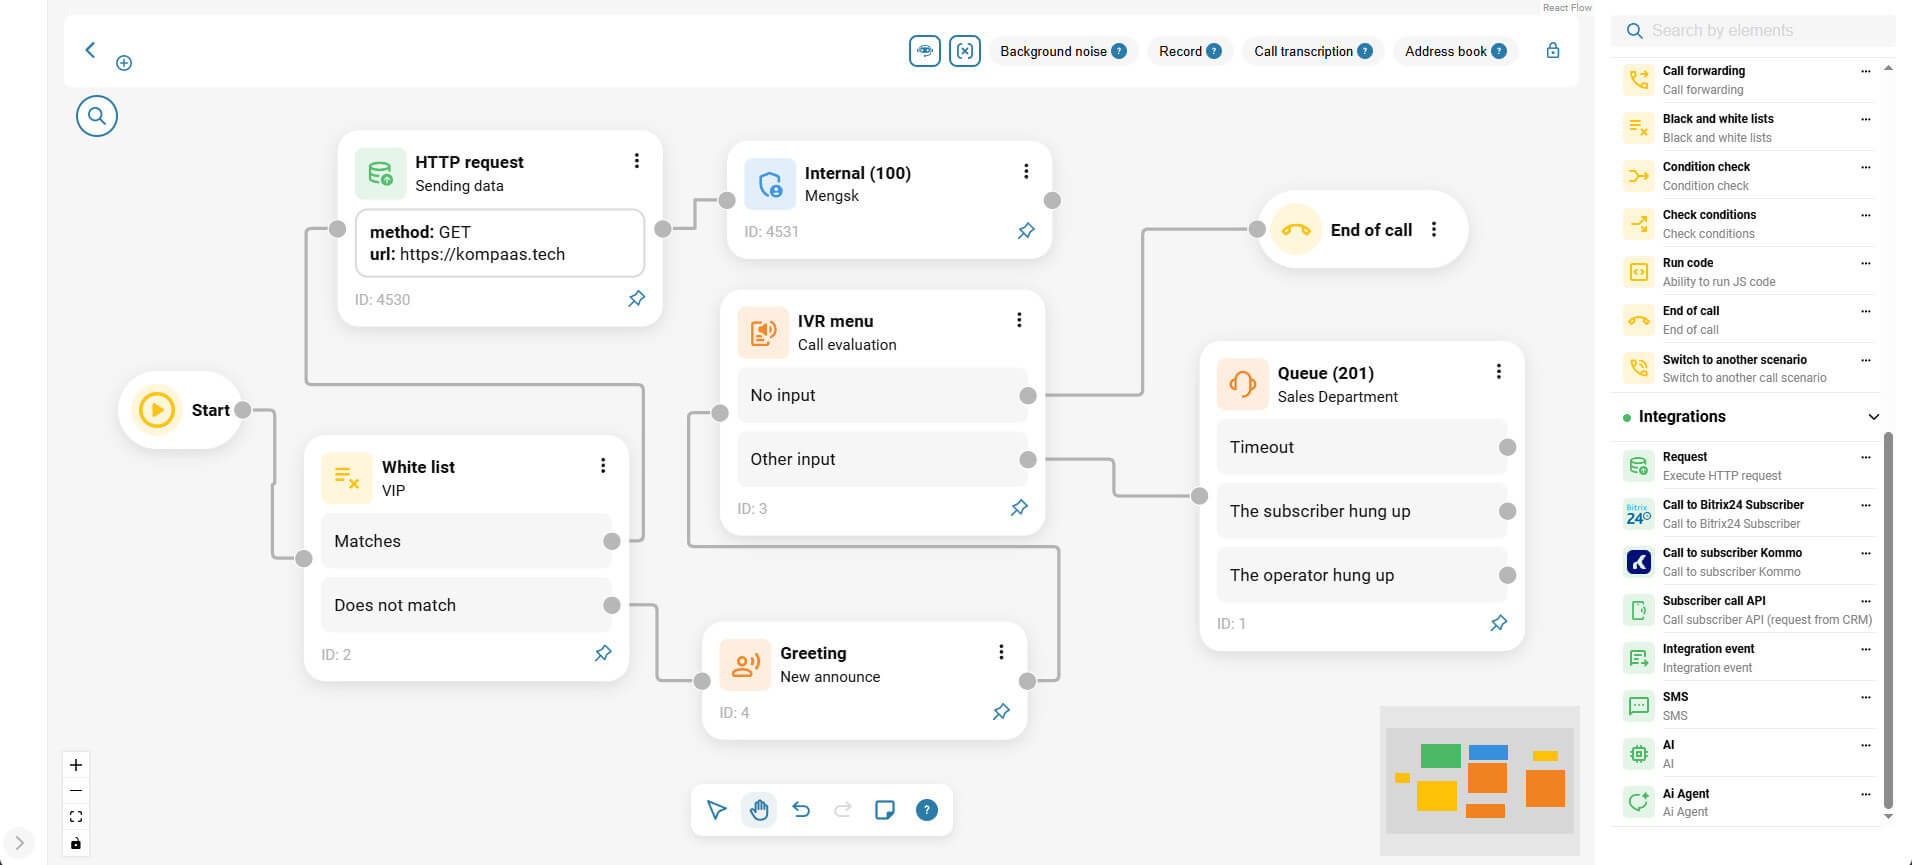Click the orange block in the minimap
Image resolution: width=1912 pixels, height=865 pixels.
tap(1544, 787)
